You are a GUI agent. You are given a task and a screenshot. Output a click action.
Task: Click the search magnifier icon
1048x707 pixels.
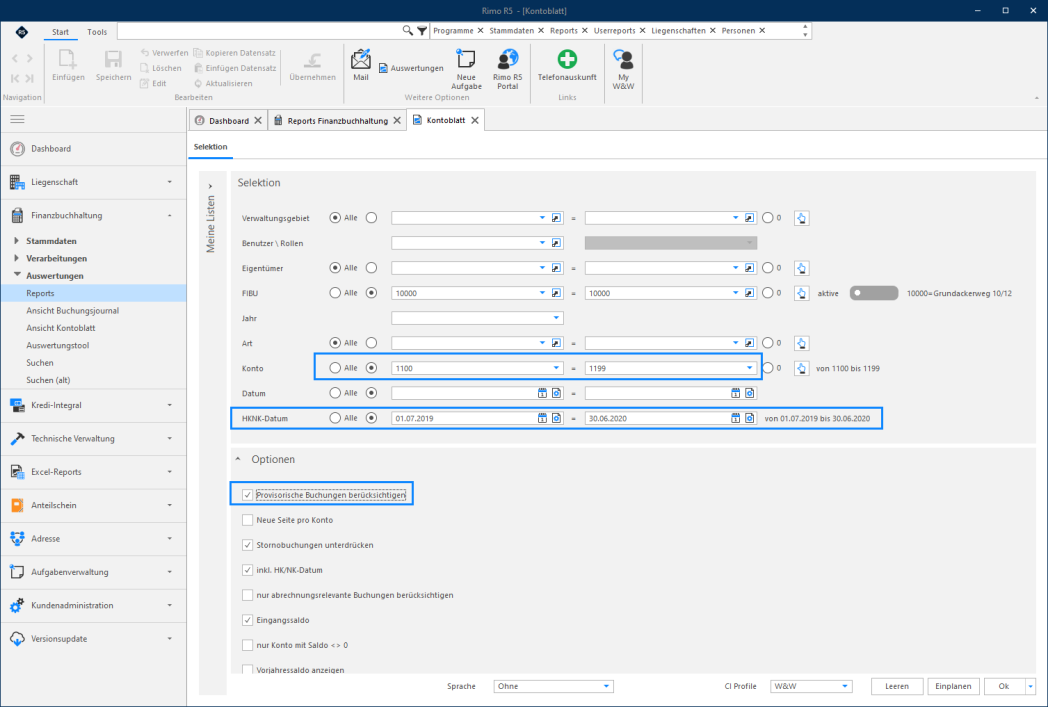[407, 31]
